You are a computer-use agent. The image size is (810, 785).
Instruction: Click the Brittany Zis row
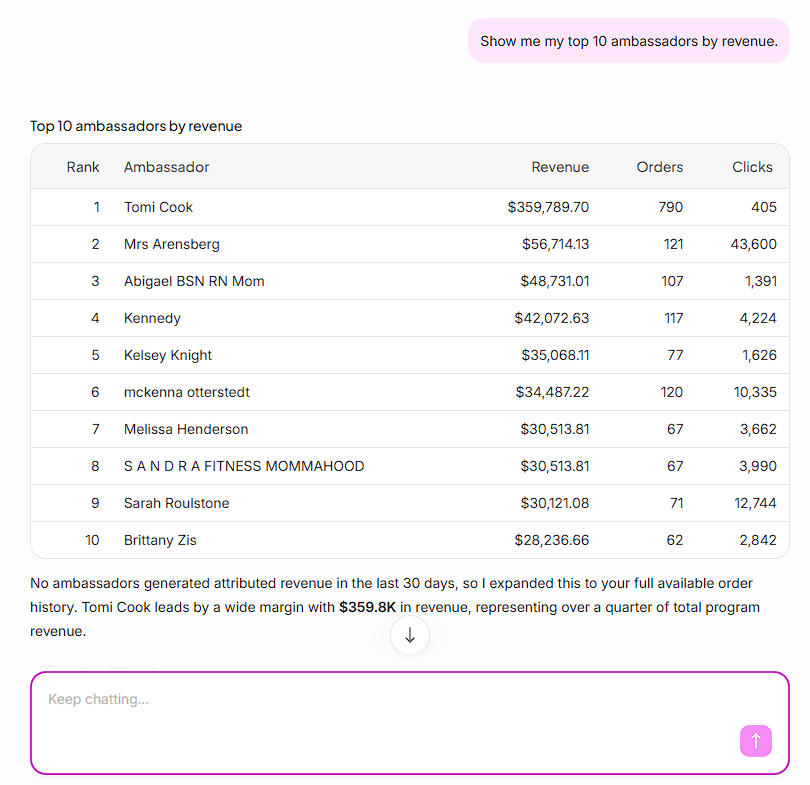tap(410, 540)
